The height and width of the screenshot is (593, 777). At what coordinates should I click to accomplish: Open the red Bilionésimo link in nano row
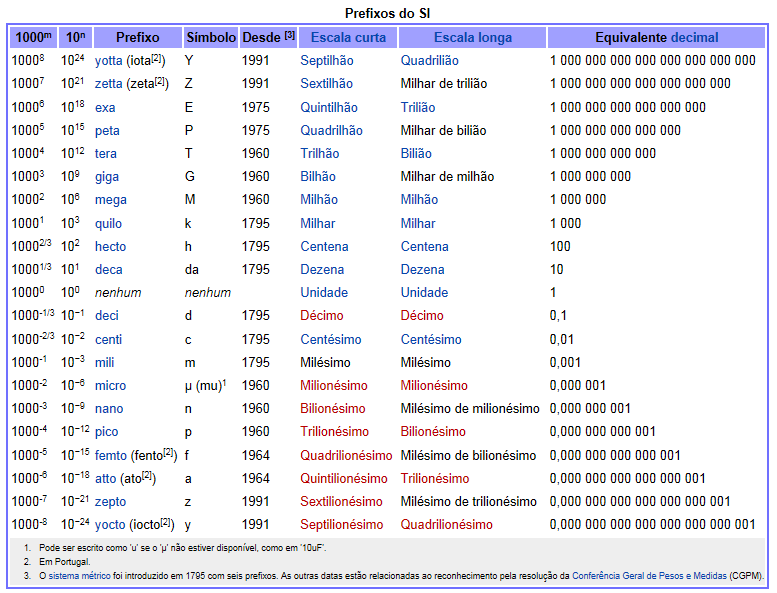pos(333,409)
